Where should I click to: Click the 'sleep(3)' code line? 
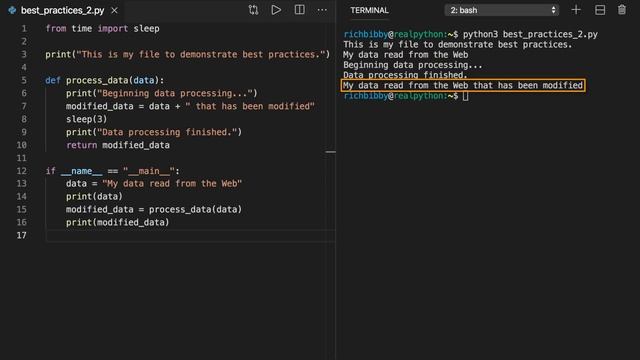[x=87, y=119]
